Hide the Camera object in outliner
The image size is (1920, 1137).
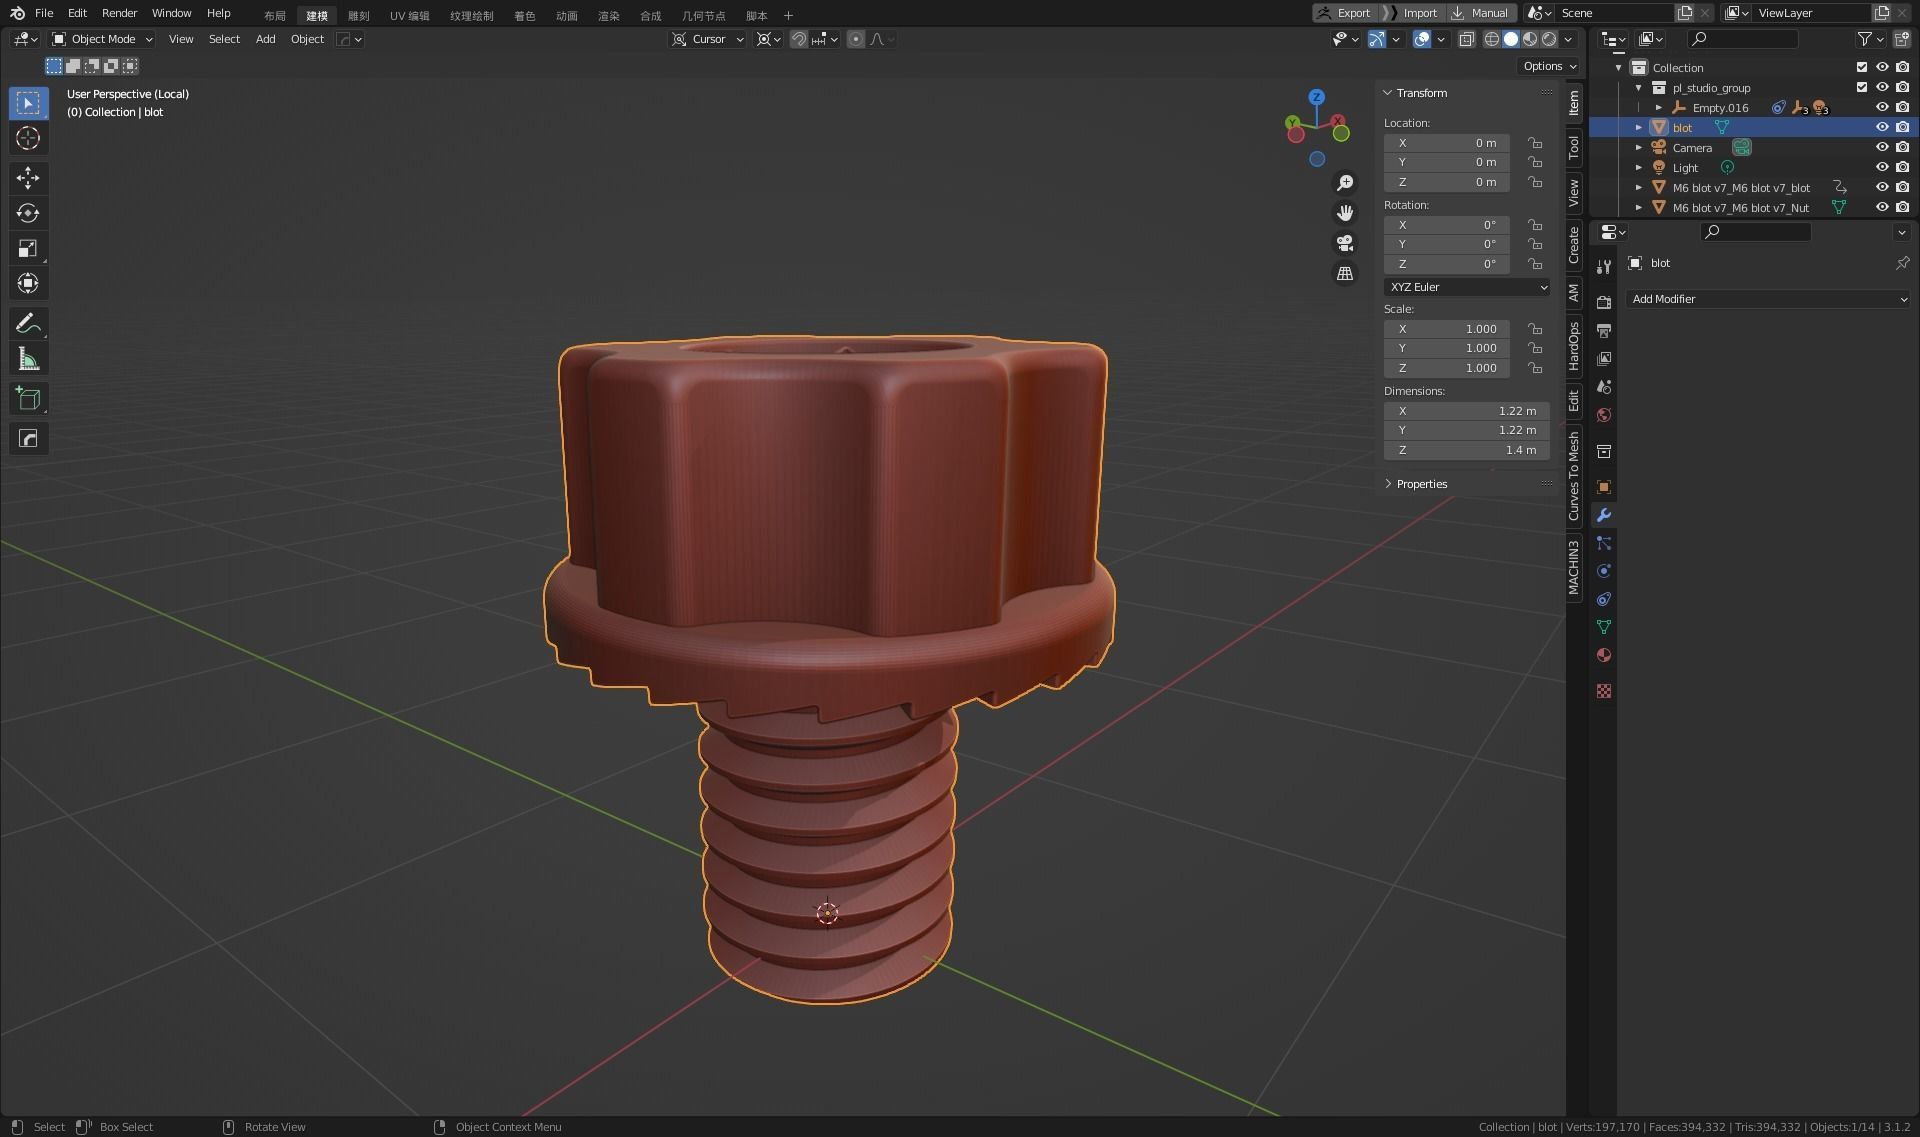(x=1881, y=147)
